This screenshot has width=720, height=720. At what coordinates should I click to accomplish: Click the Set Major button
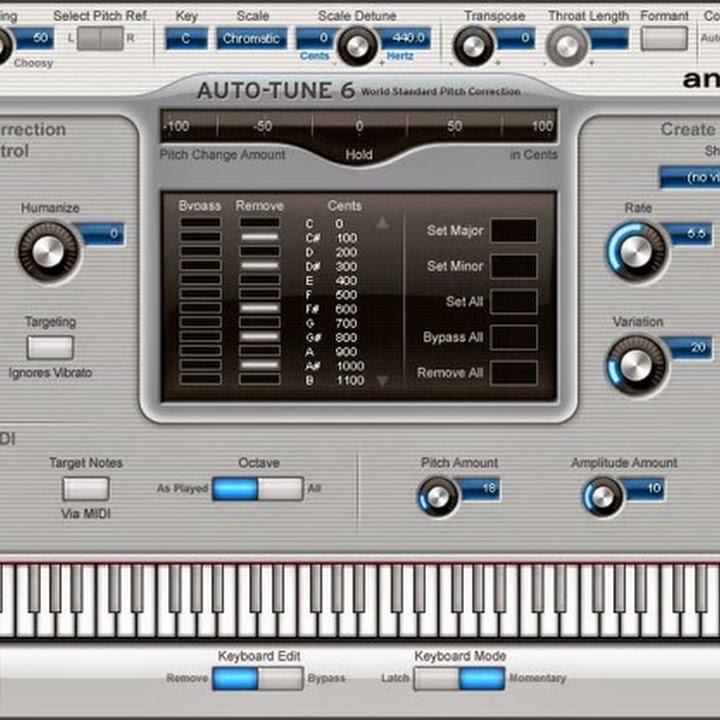click(x=513, y=231)
